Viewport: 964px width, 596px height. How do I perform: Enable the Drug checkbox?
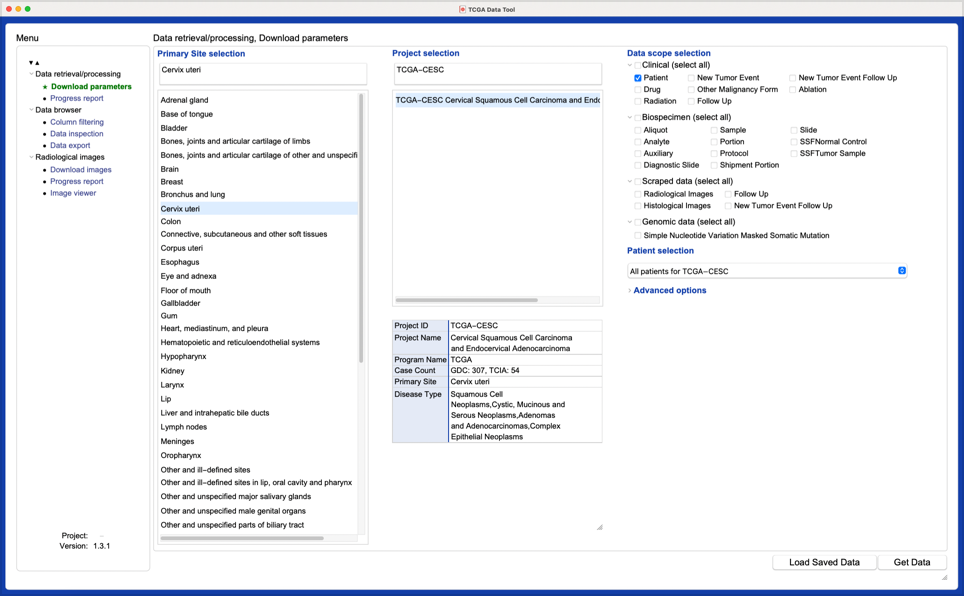click(x=637, y=89)
